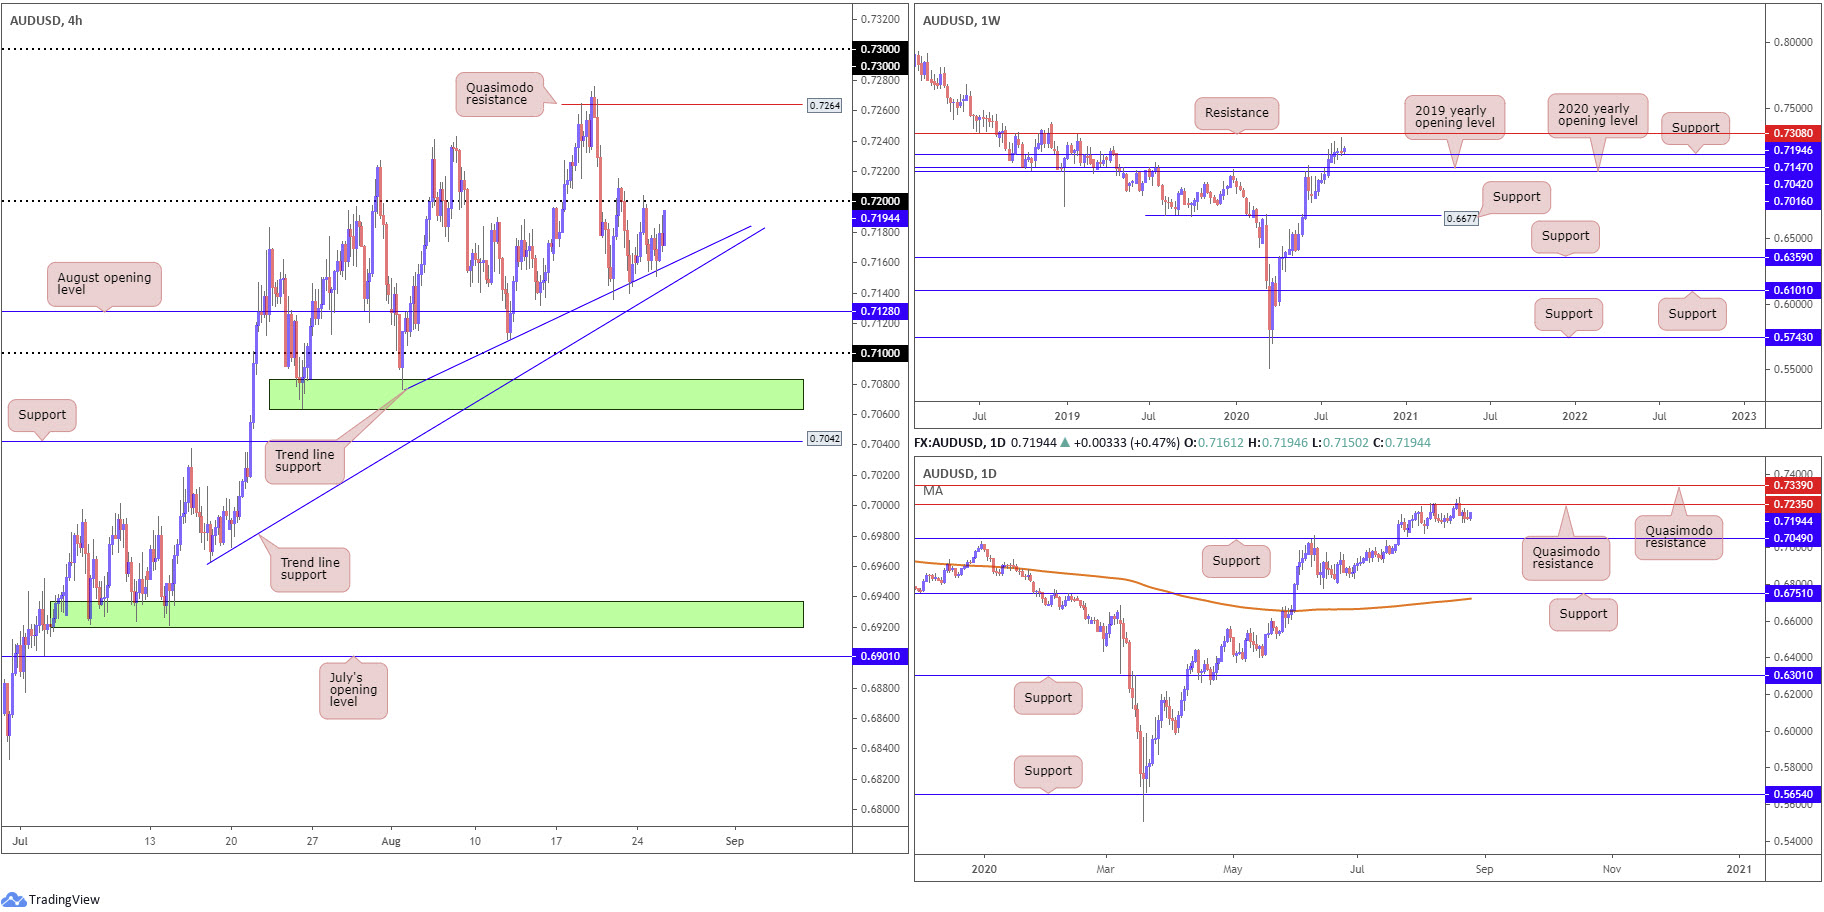Select the AUDUSD, 1W chart title
Viewport: 1824px width, 912px height.
click(x=961, y=20)
